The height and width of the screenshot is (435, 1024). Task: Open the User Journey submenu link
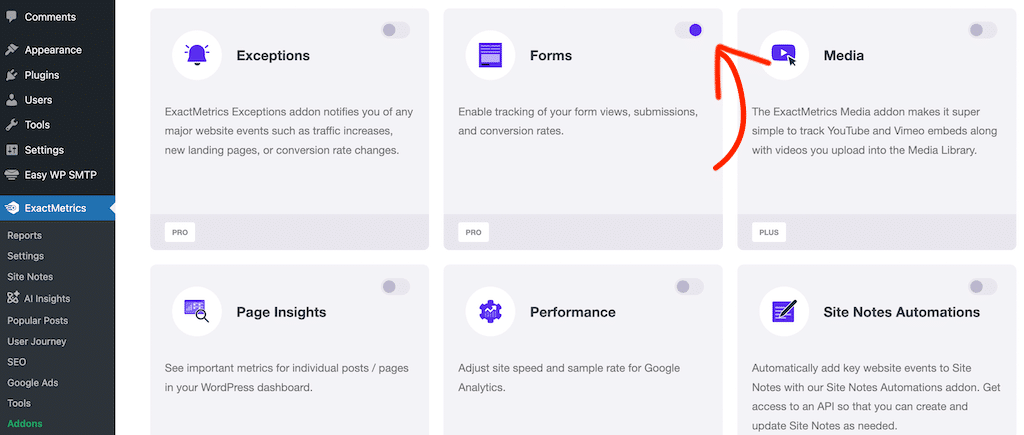(34, 341)
